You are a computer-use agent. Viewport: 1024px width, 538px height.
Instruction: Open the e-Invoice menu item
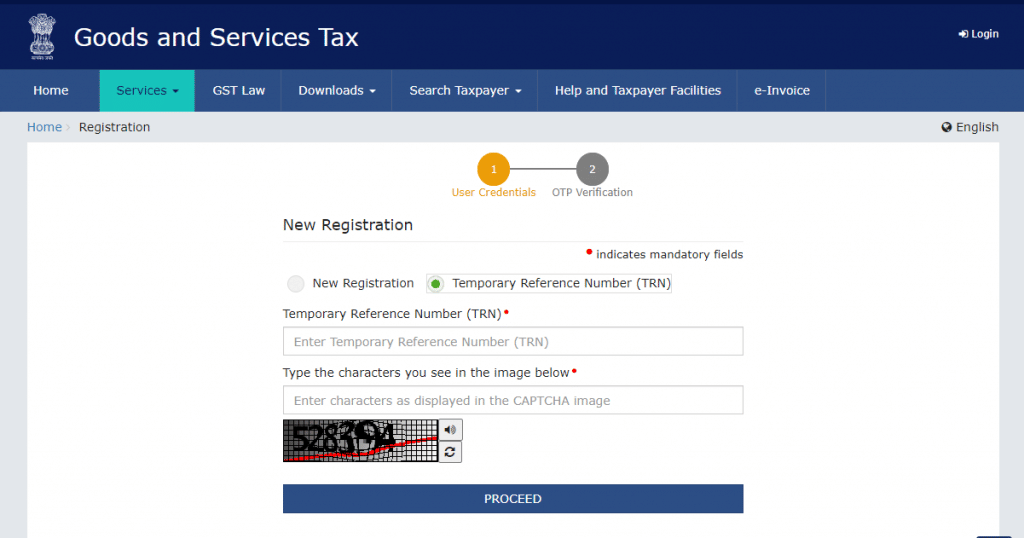pyautogui.click(x=782, y=91)
